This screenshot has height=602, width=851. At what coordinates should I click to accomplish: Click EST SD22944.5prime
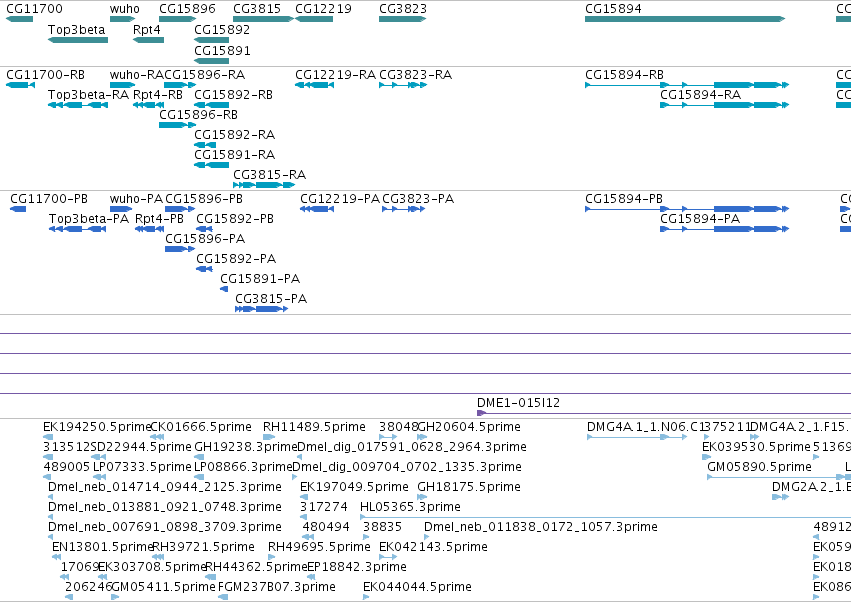point(141,447)
